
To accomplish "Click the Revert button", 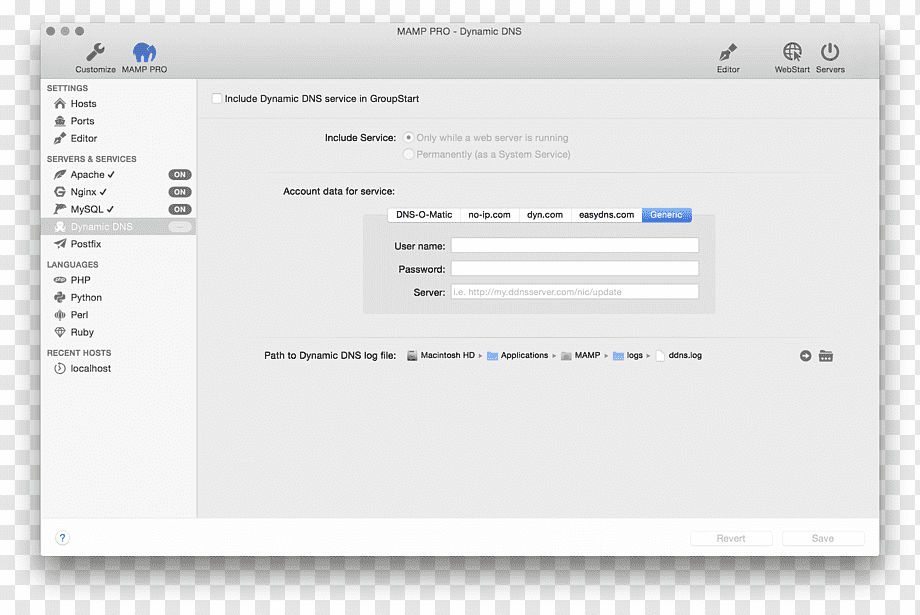I will [x=731, y=538].
